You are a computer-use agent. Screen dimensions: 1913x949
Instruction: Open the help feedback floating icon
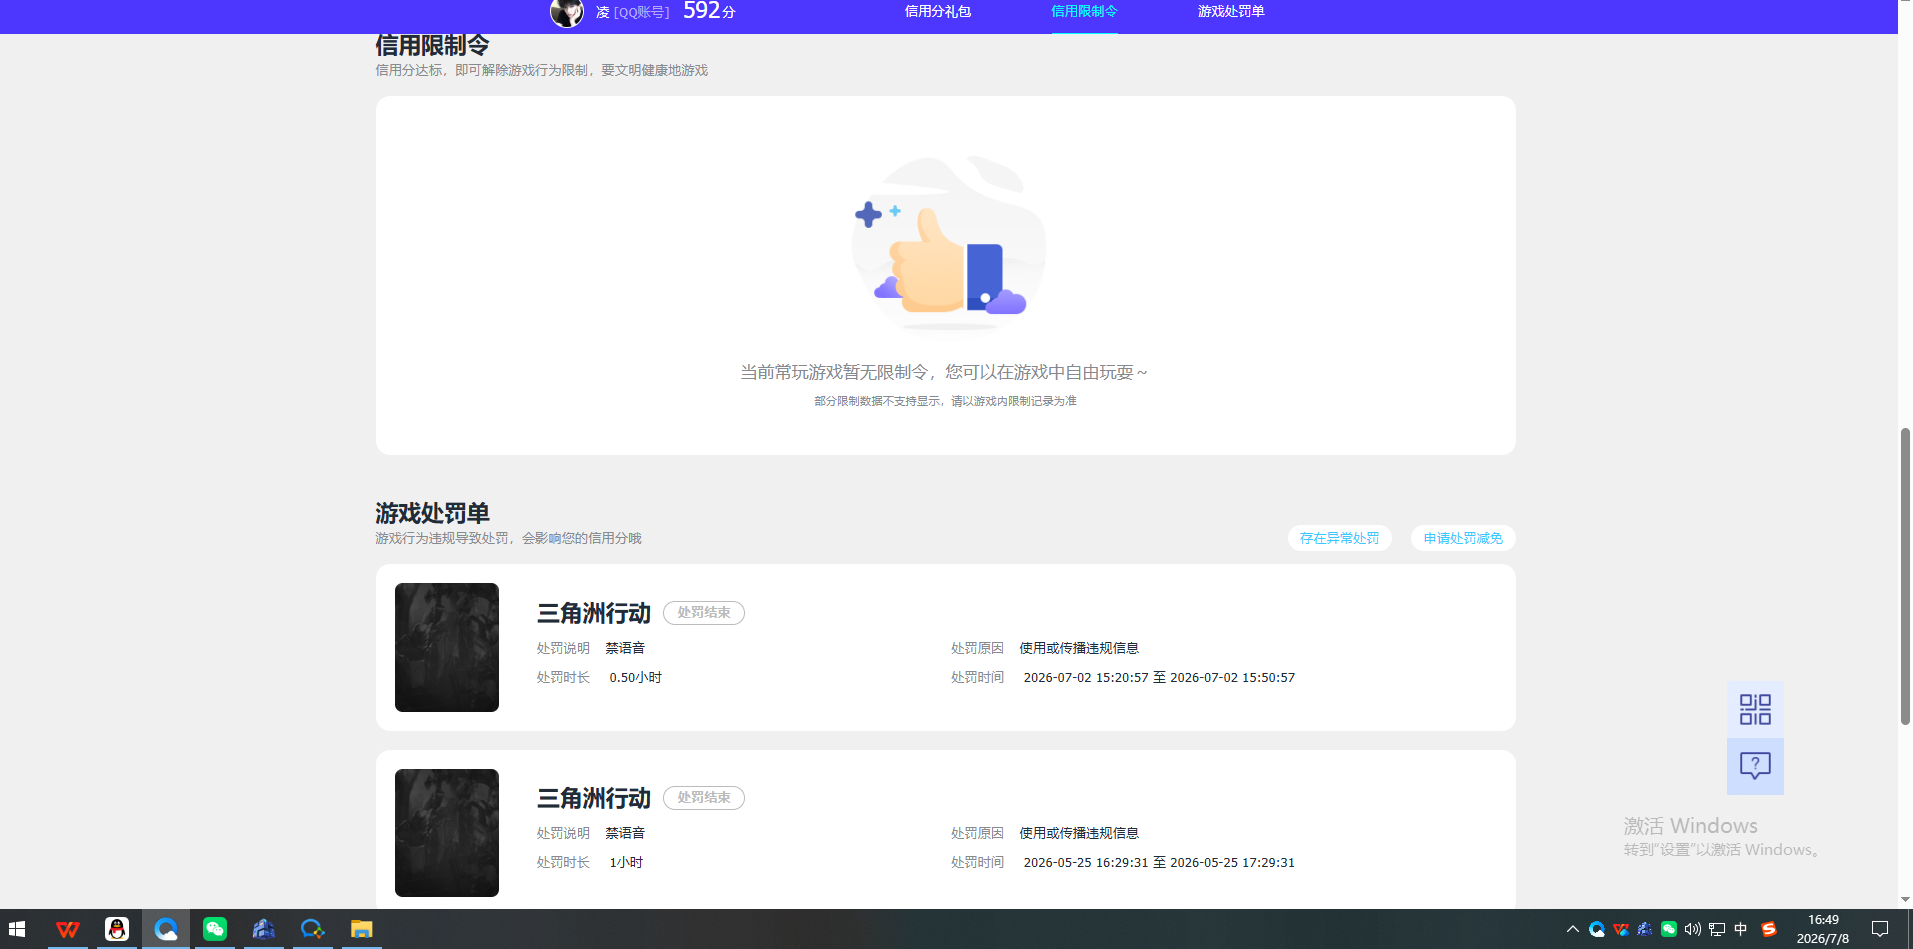1755,766
